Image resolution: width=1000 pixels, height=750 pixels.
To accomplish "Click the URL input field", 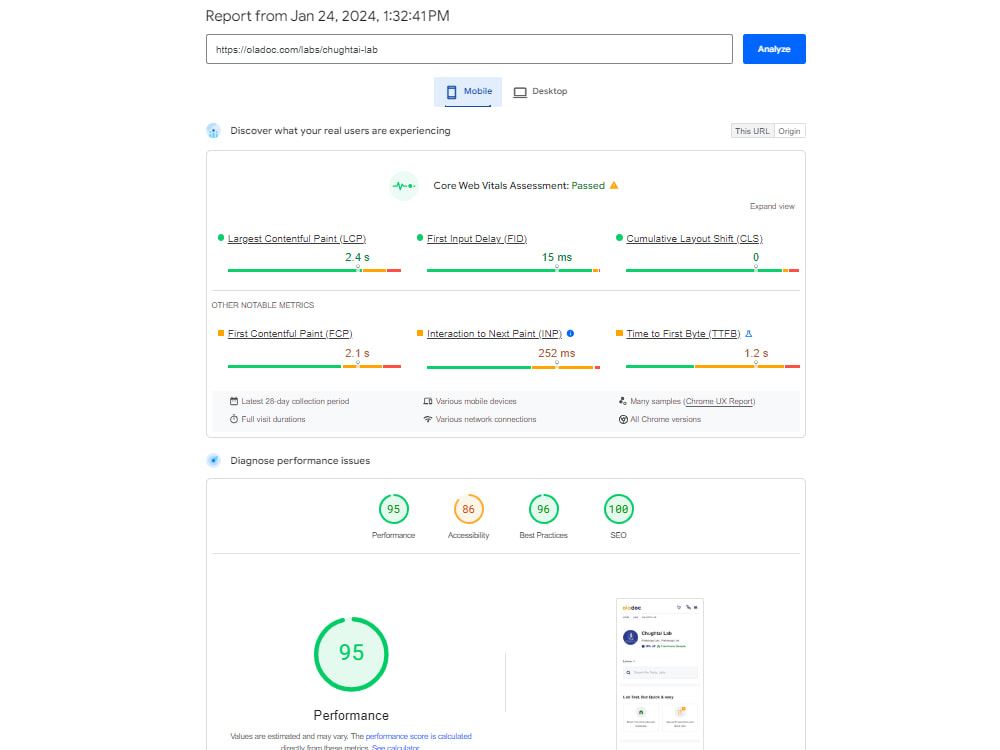I will [469, 49].
